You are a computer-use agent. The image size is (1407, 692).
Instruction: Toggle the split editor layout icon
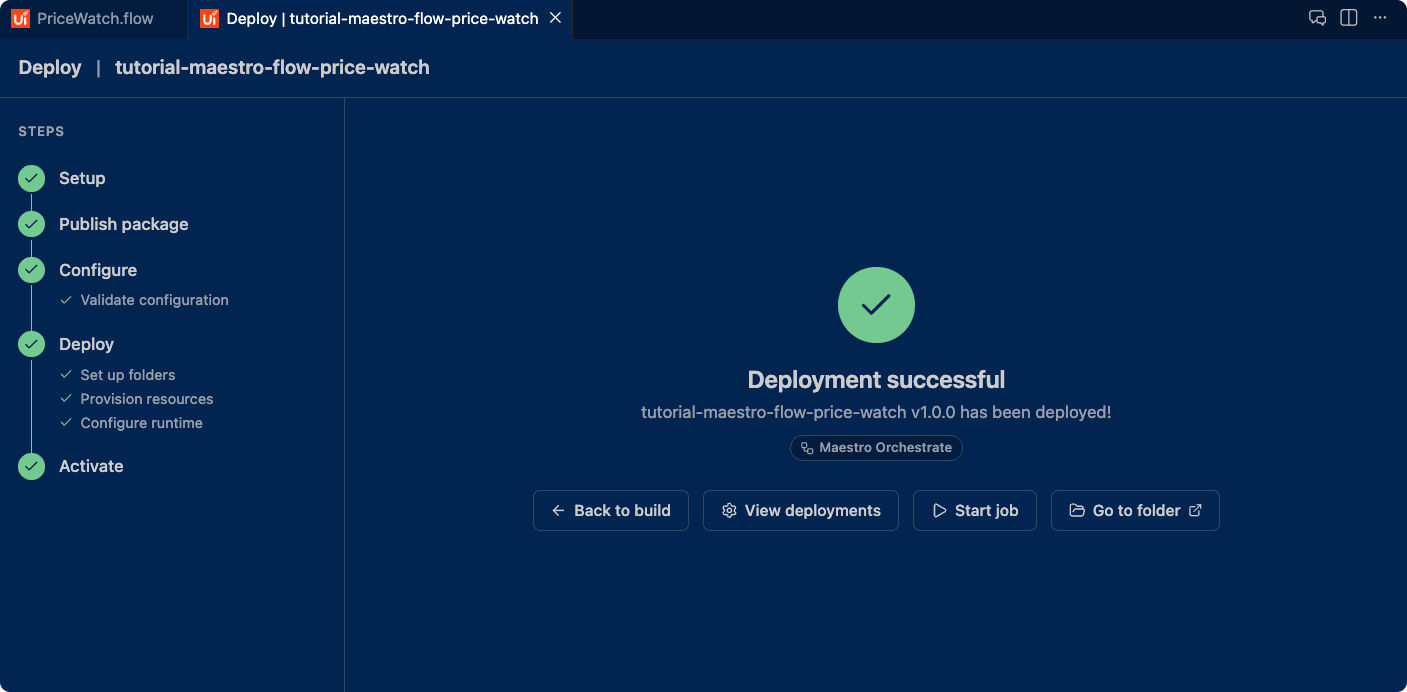pos(1349,18)
